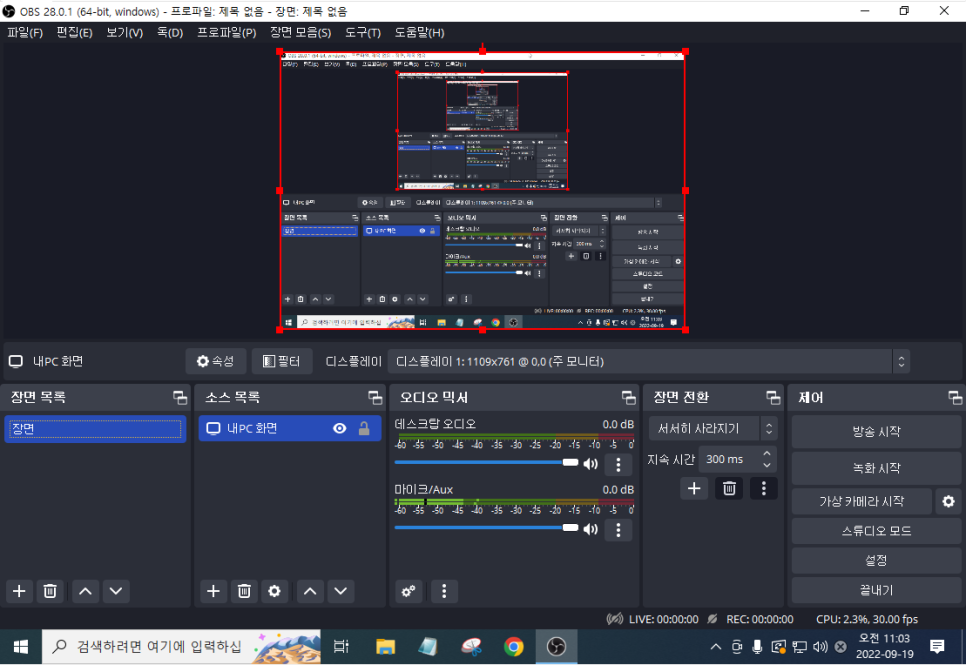The width and height of the screenshot is (966, 665).
Task: Pop out the 오디오 믹서 dock
Action: click(x=628, y=398)
